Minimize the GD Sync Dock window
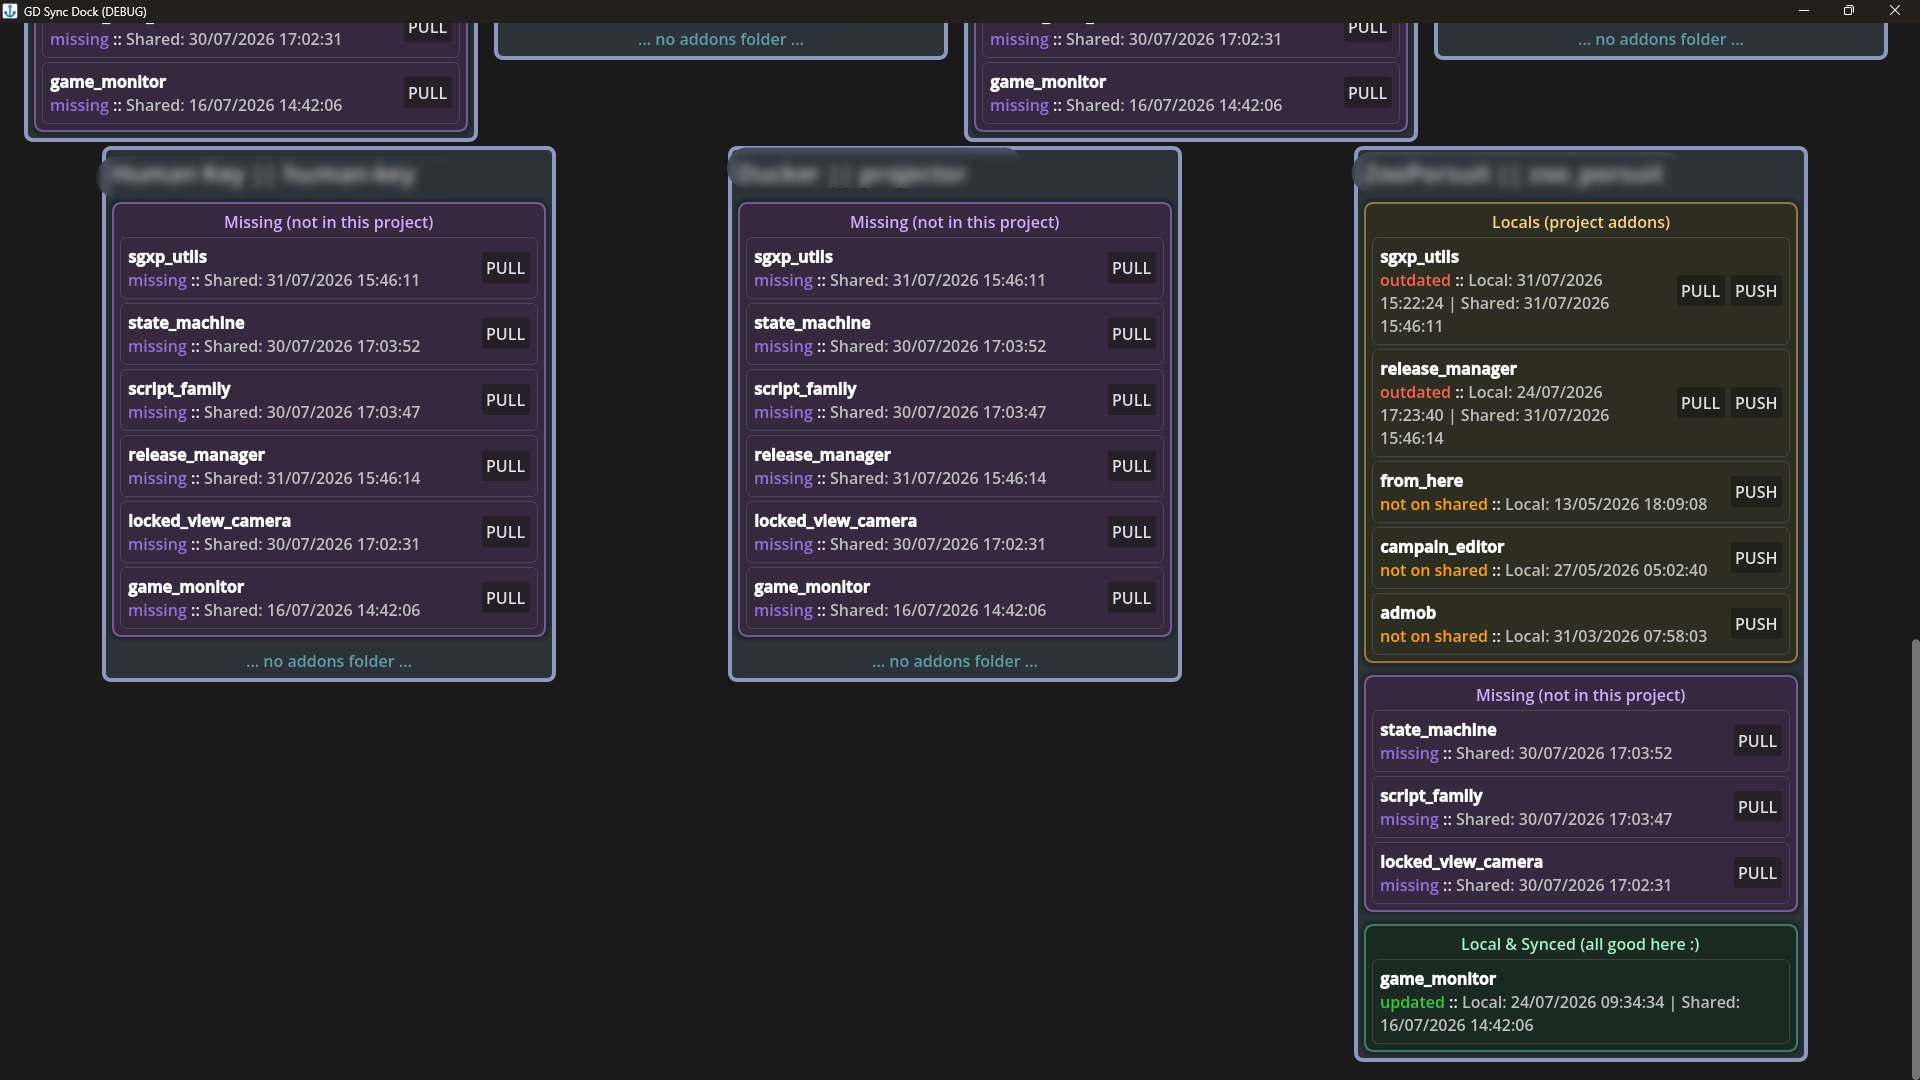1920x1080 pixels. [1803, 11]
